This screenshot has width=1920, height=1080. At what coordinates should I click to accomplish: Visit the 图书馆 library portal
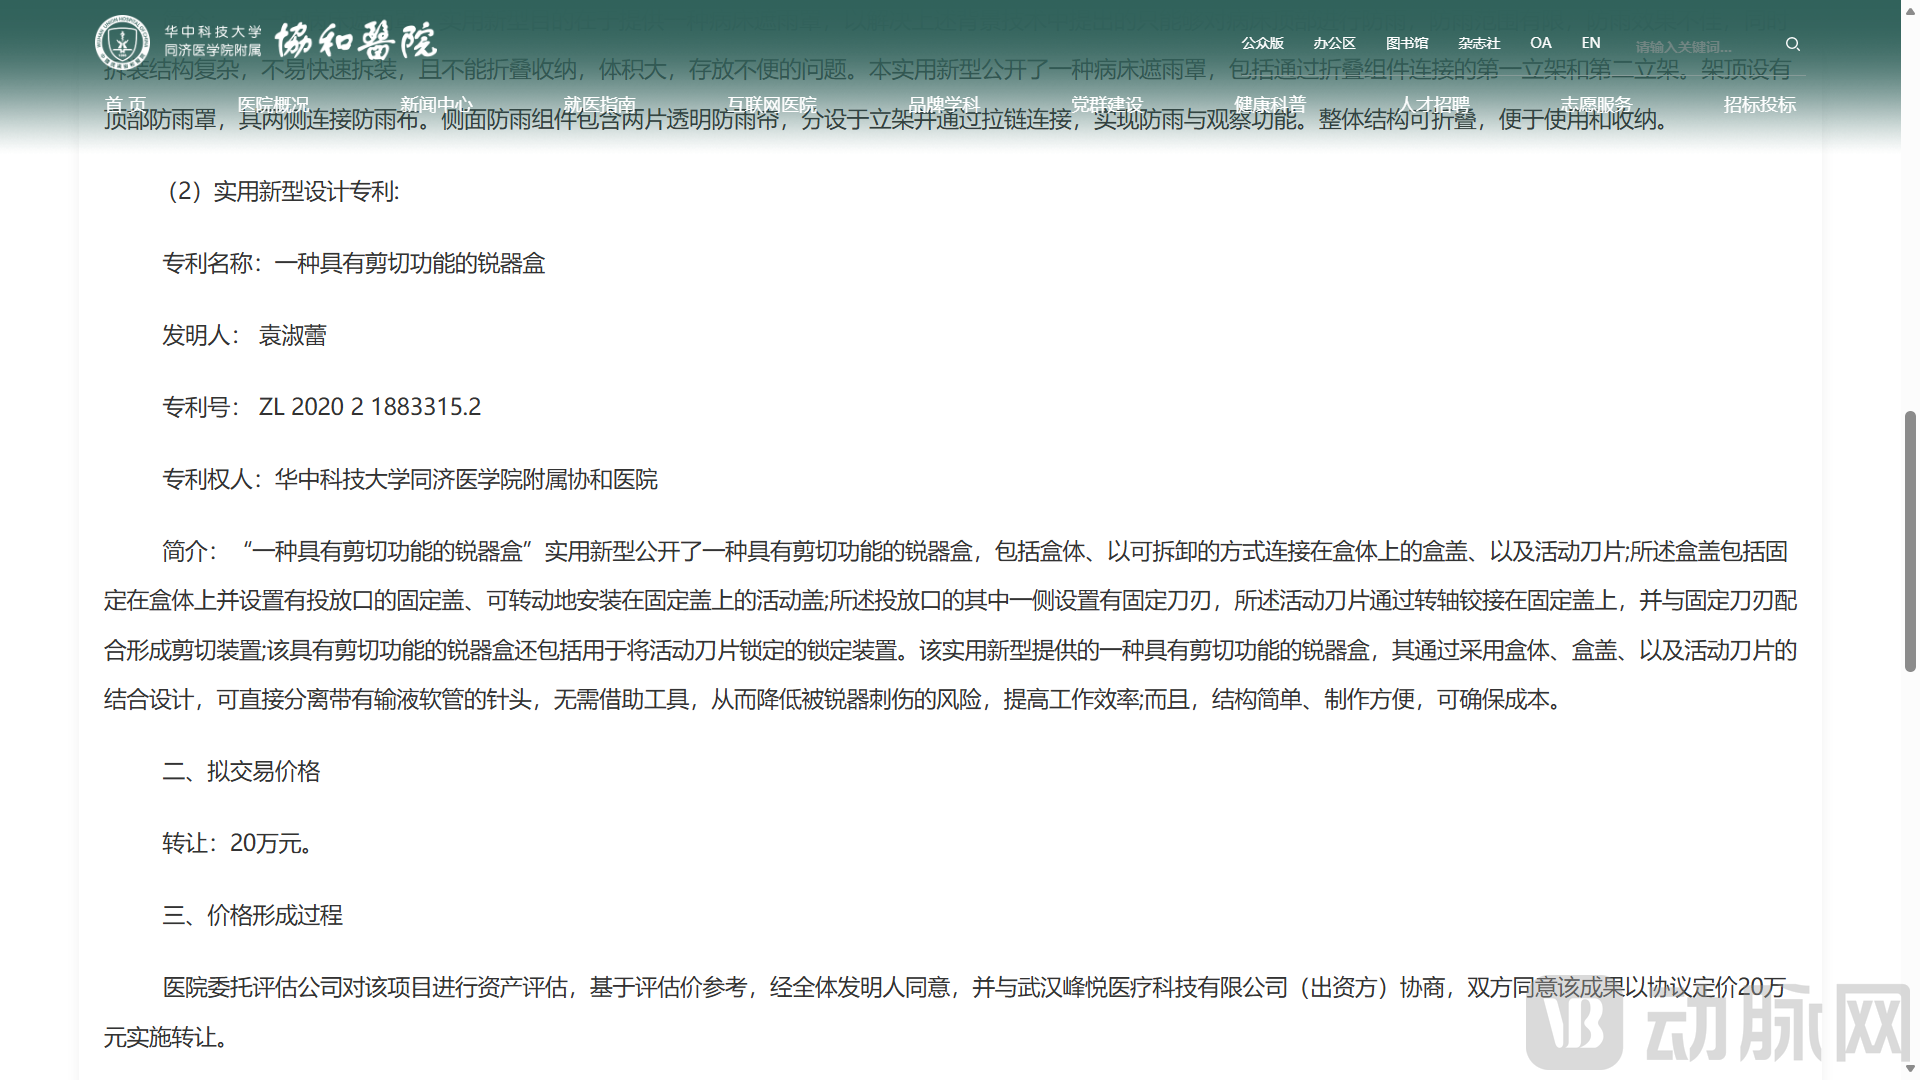1407,43
